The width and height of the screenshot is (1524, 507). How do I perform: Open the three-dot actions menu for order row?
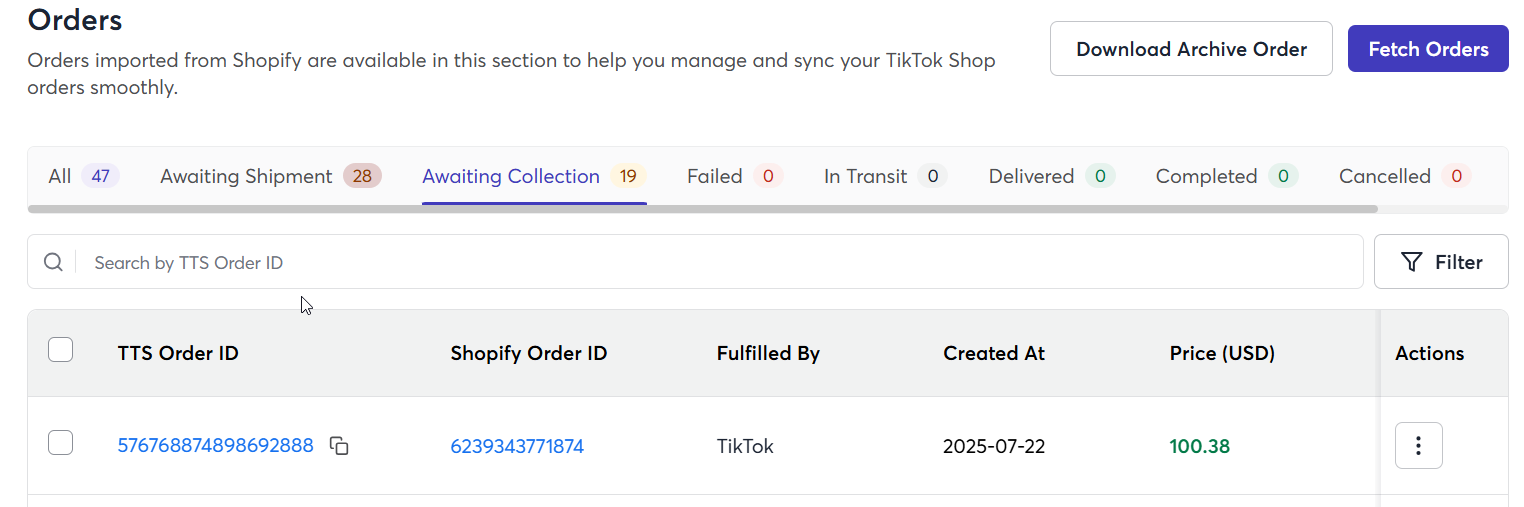(x=1418, y=446)
